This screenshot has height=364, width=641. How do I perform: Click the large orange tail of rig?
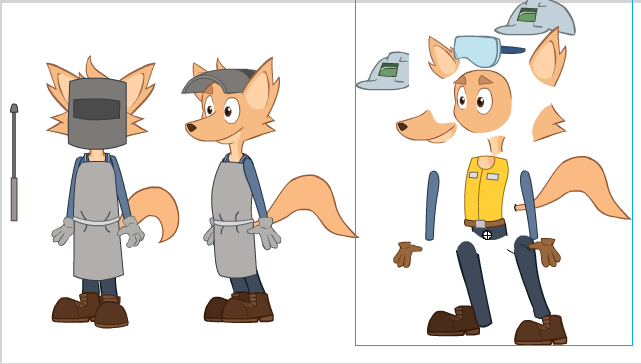click(x=576, y=188)
